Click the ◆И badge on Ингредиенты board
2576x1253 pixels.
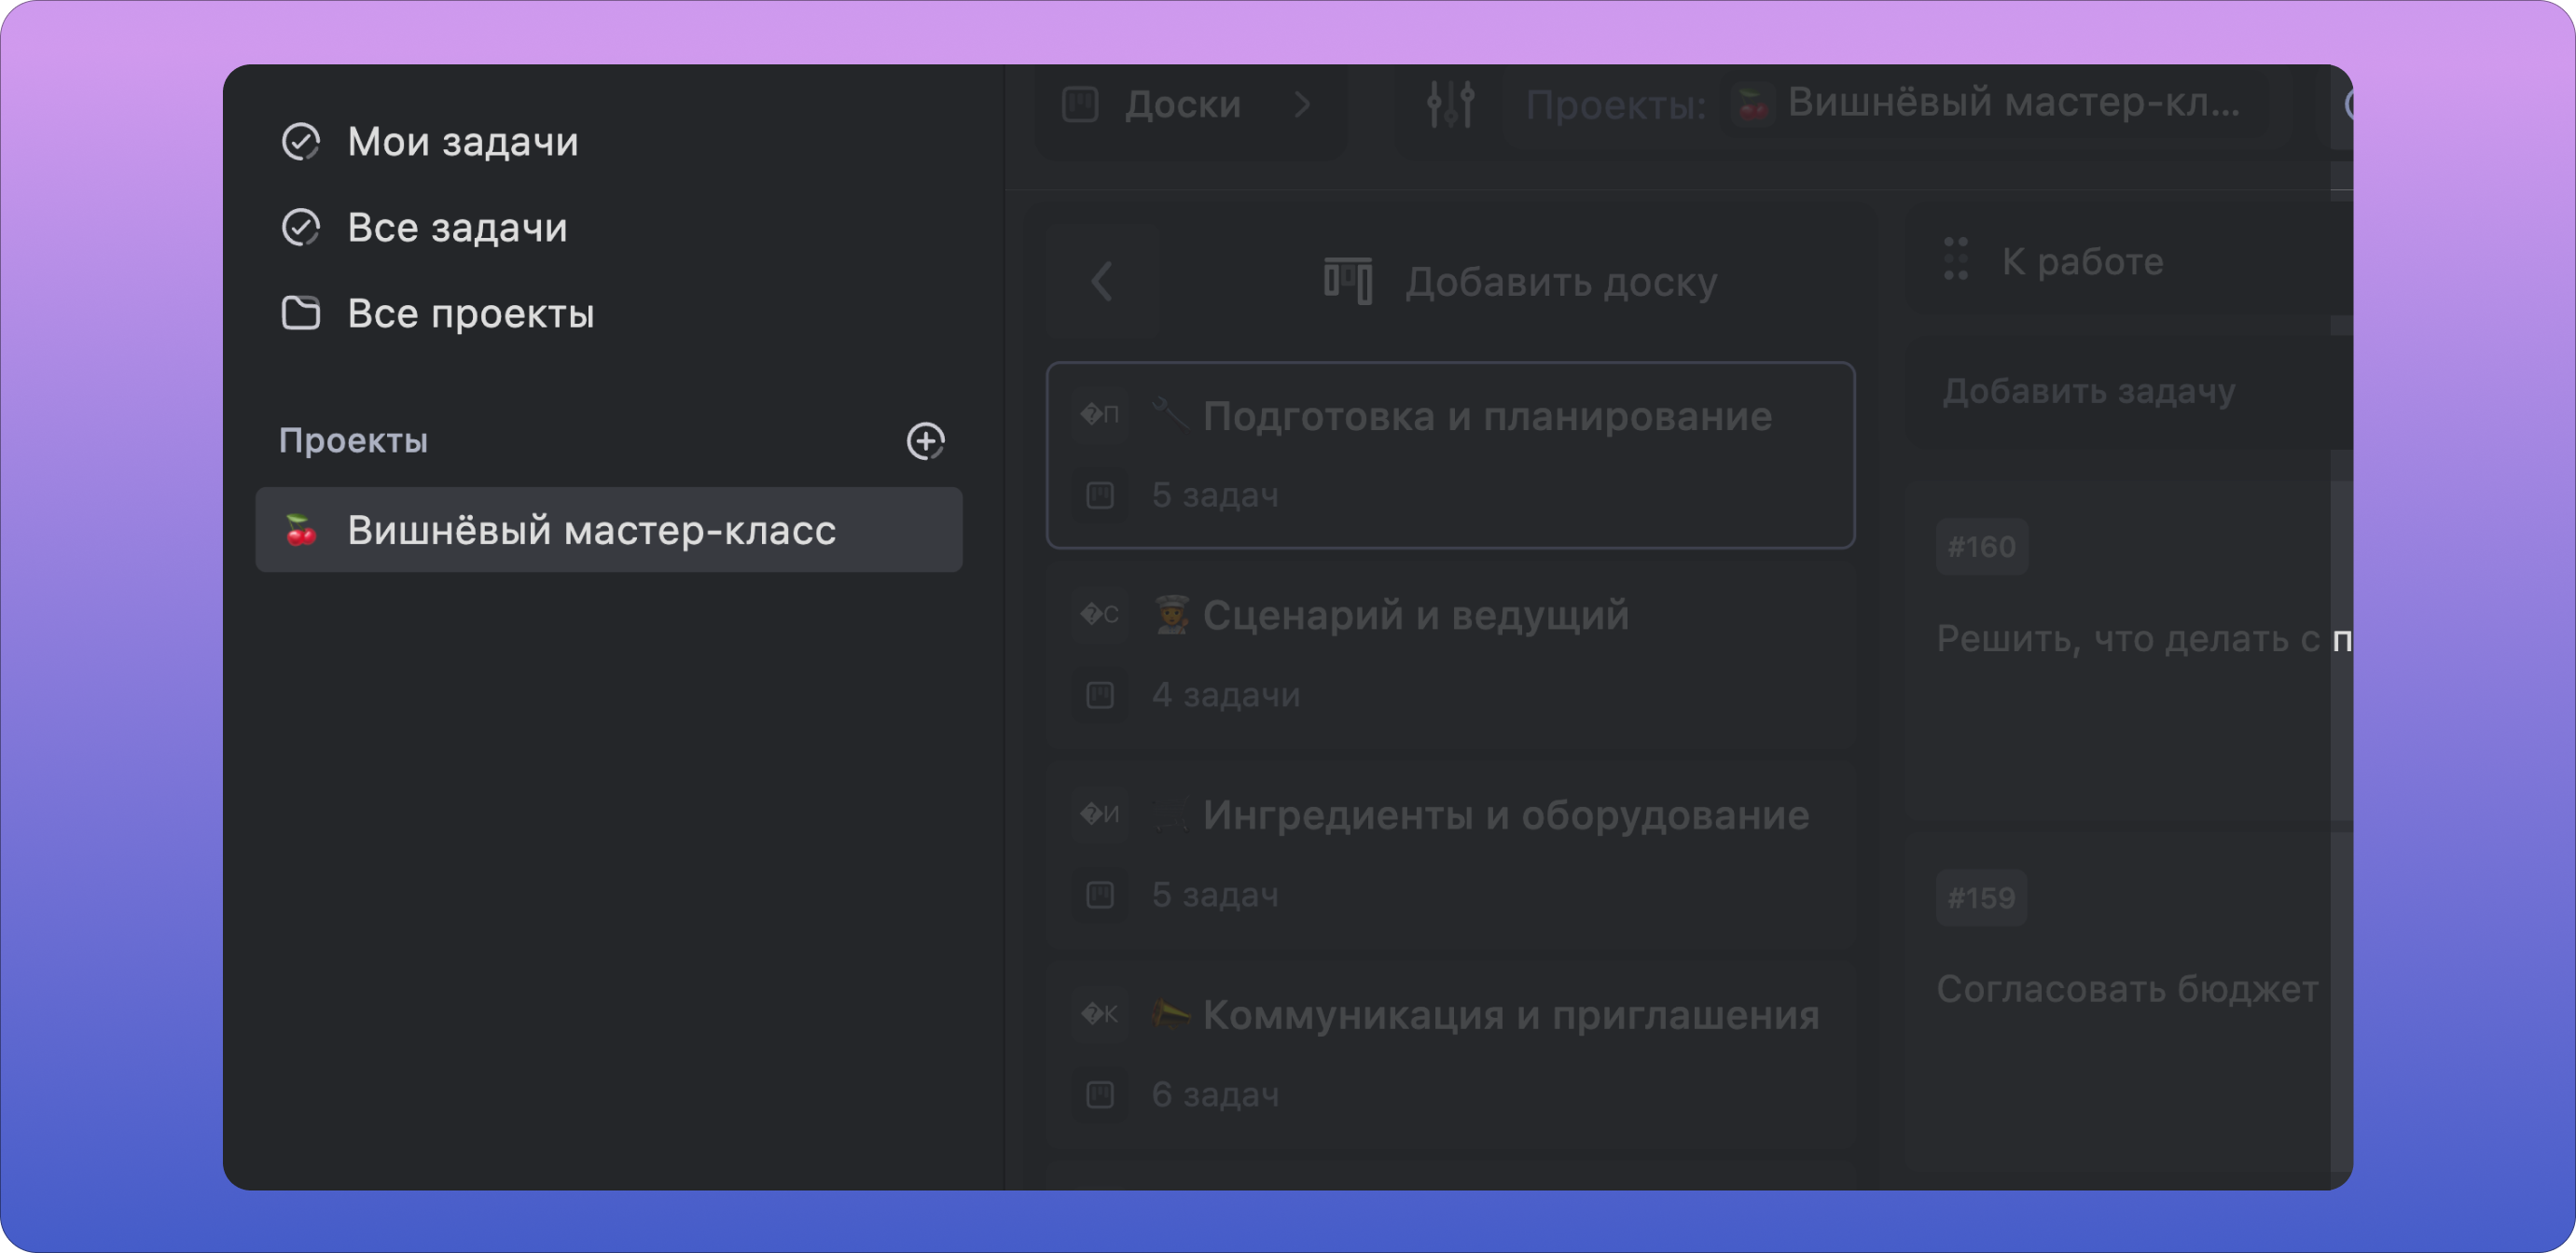[1100, 814]
